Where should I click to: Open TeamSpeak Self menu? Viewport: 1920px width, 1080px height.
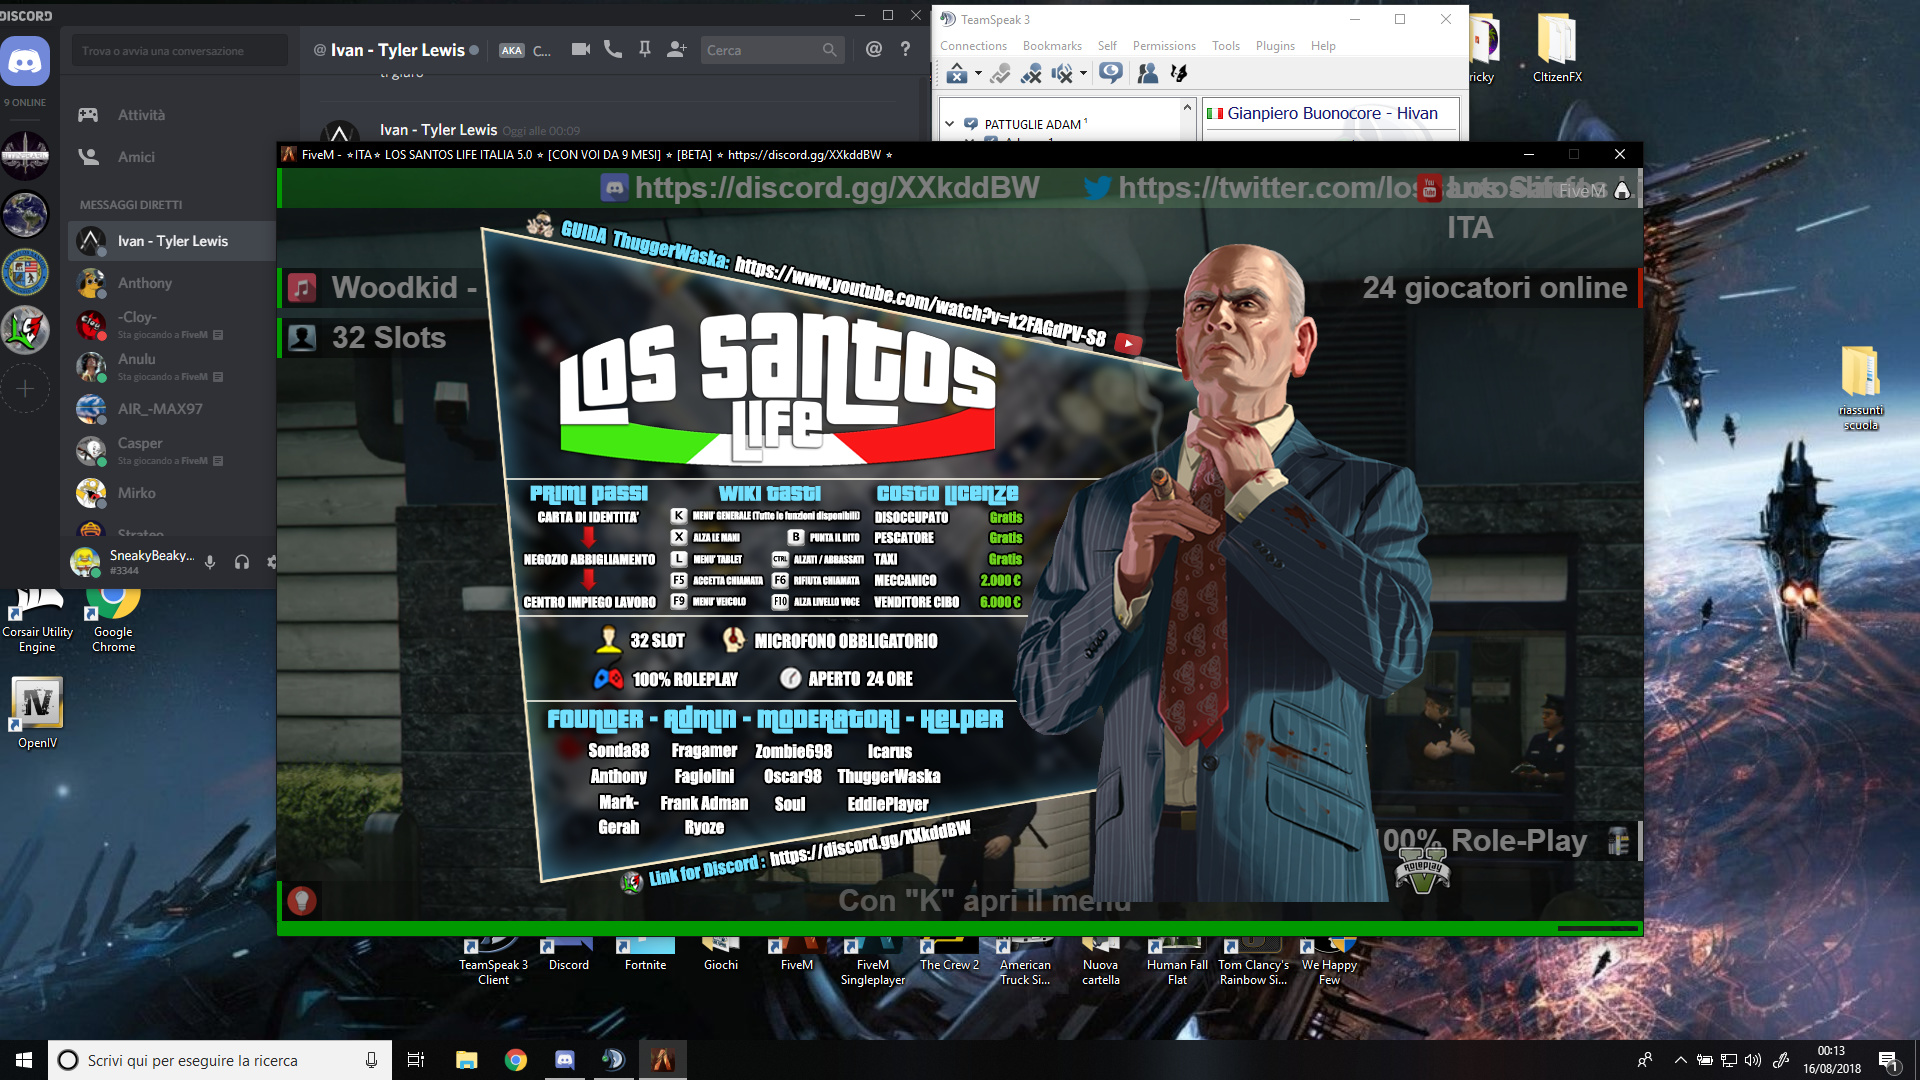[x=1107, y=46]
